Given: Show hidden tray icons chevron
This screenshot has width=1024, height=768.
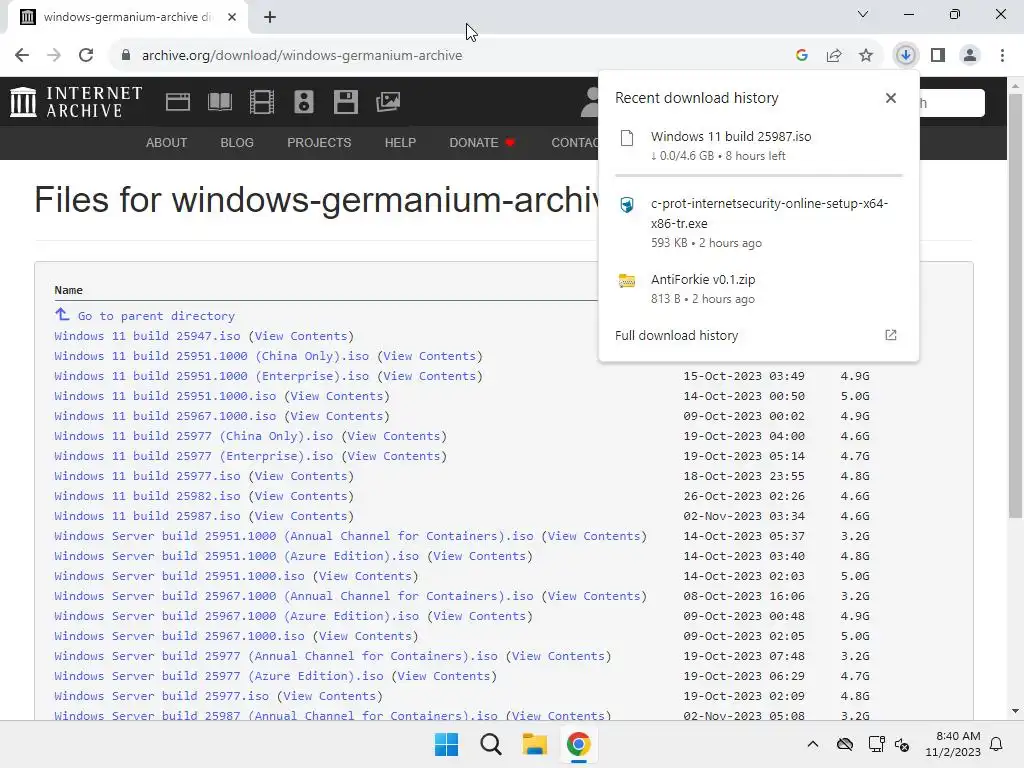Looking at the screenshot, I should pyautogui.click(x=812, y=744).
